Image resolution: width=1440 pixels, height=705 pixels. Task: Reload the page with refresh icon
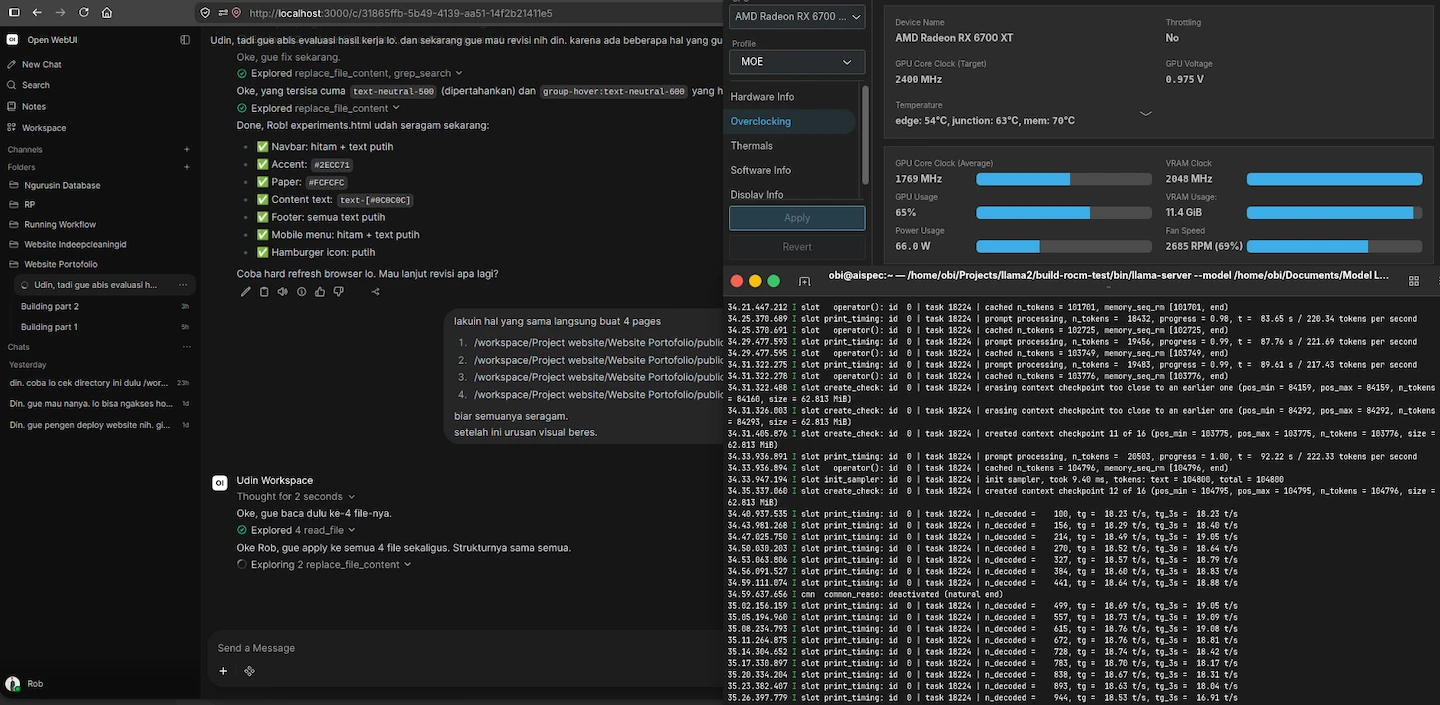click(x=83, y=13)
